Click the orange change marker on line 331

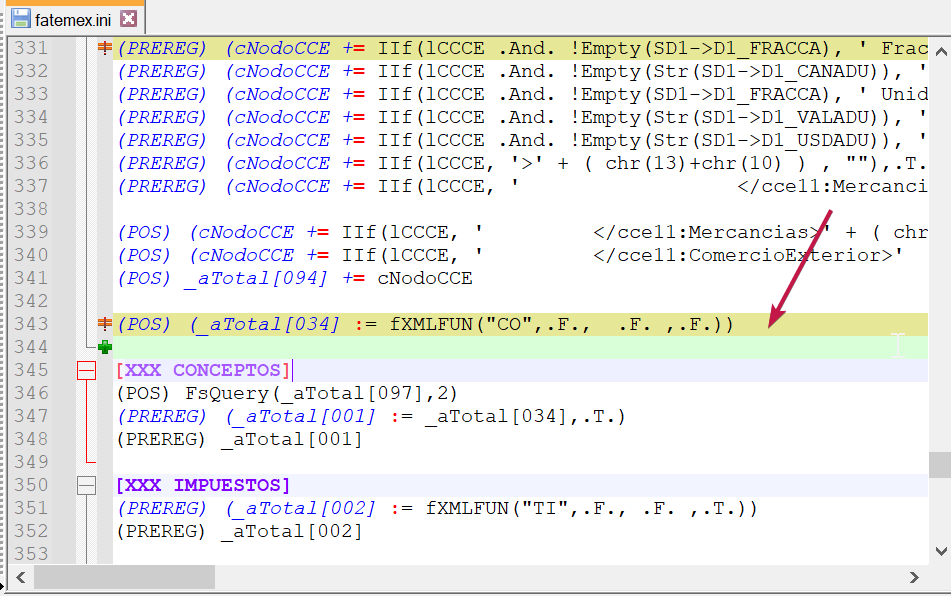(x=105, y=47)
